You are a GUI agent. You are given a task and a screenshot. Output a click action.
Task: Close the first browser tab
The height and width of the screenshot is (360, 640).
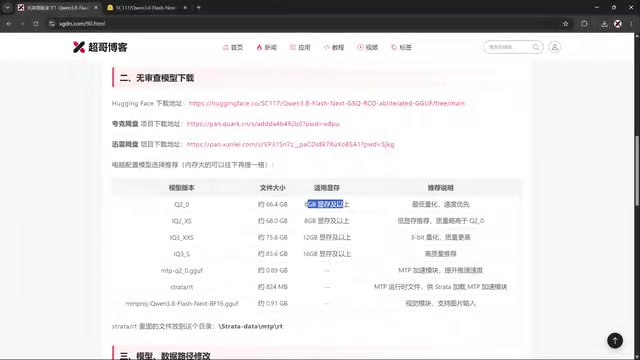coord(96,7)
